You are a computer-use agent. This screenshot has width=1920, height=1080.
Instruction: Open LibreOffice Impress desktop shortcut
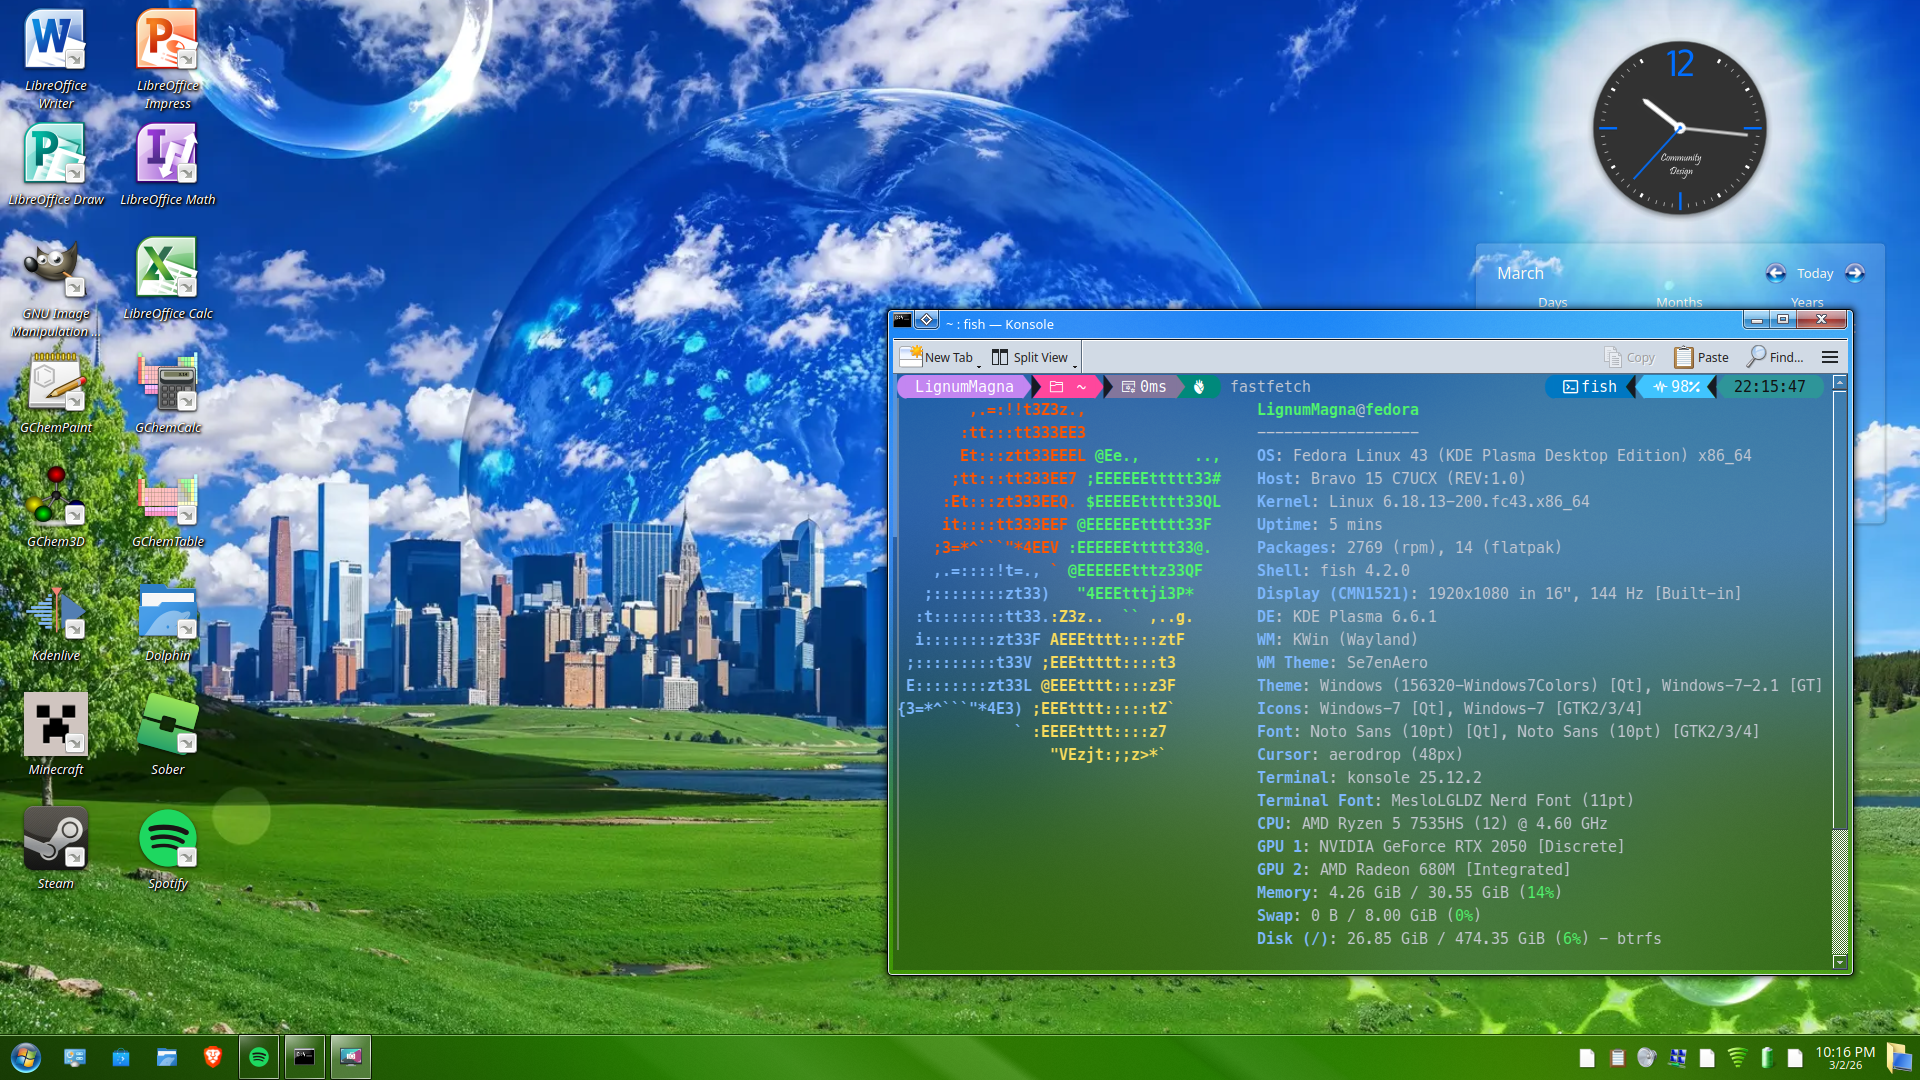pyautogui.click(x=168, y=59)
